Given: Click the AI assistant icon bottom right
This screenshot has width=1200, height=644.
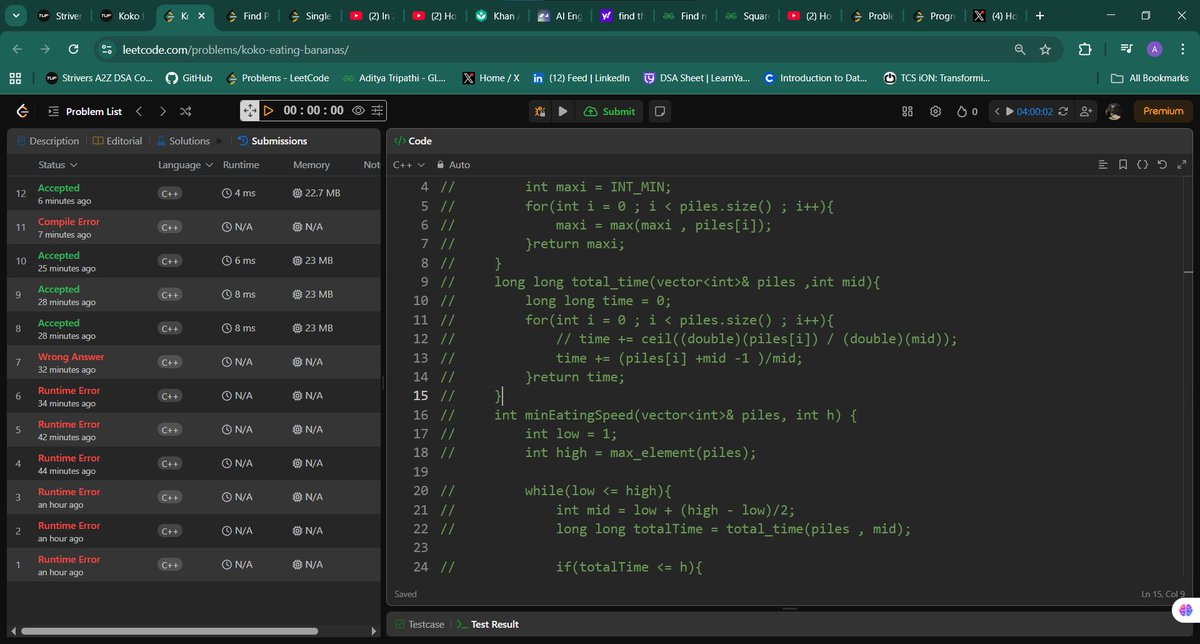Looking at the screenshot, I should (x=1185, y=609).
